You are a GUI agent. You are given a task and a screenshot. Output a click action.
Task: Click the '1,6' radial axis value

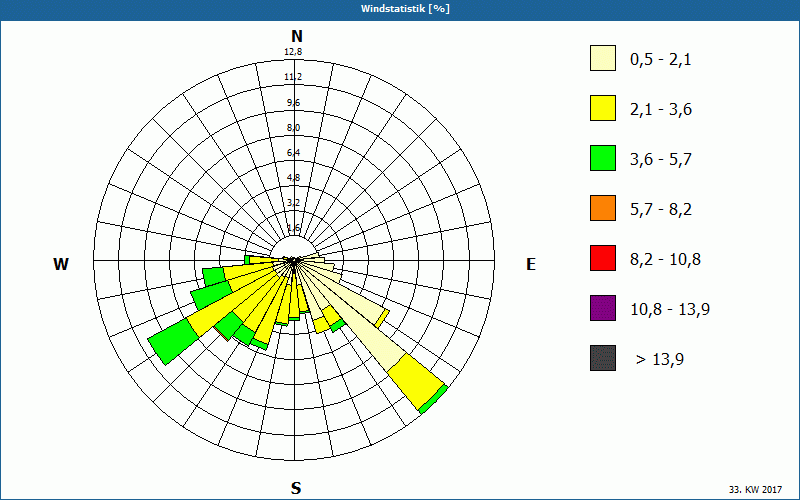(x=293, y=228)
